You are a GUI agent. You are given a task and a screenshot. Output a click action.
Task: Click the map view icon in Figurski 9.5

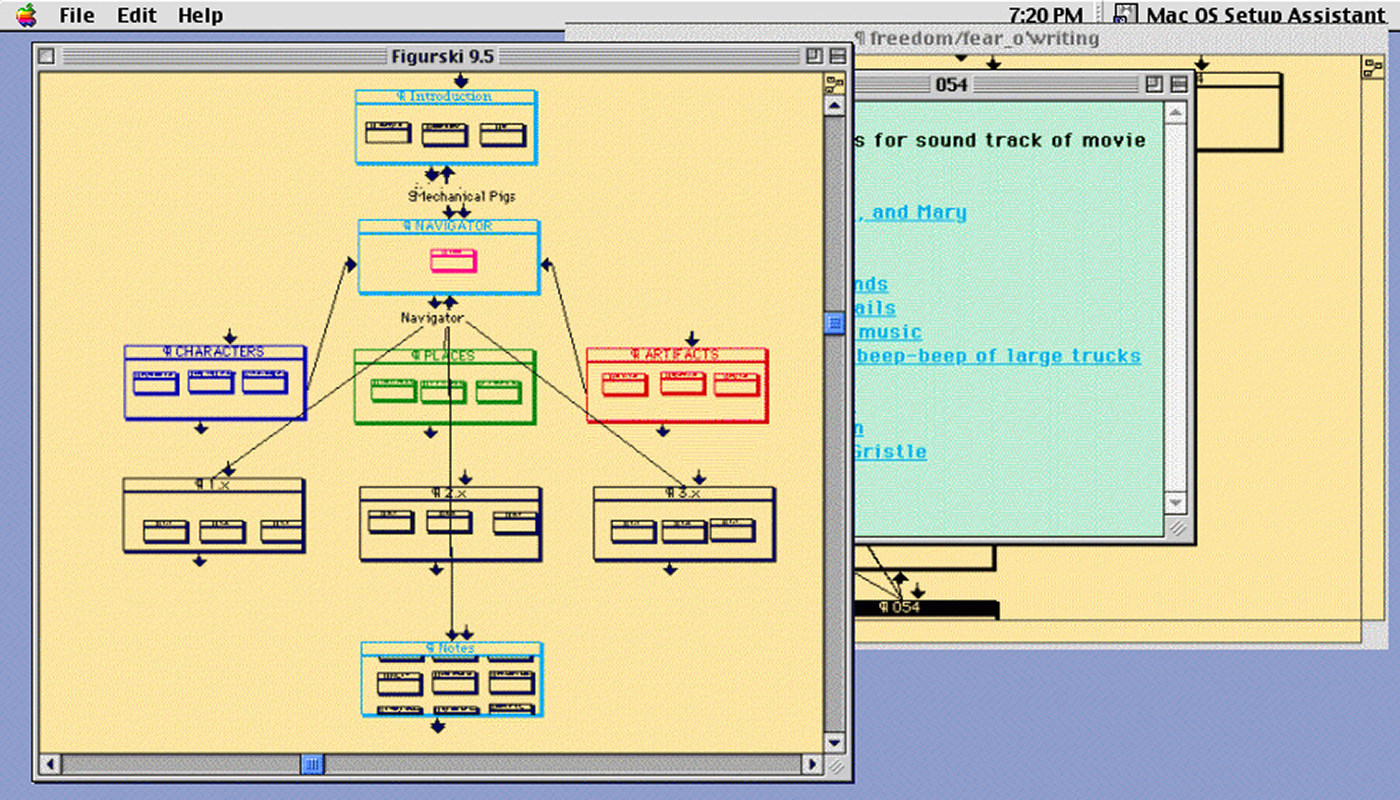pos(834,84)
